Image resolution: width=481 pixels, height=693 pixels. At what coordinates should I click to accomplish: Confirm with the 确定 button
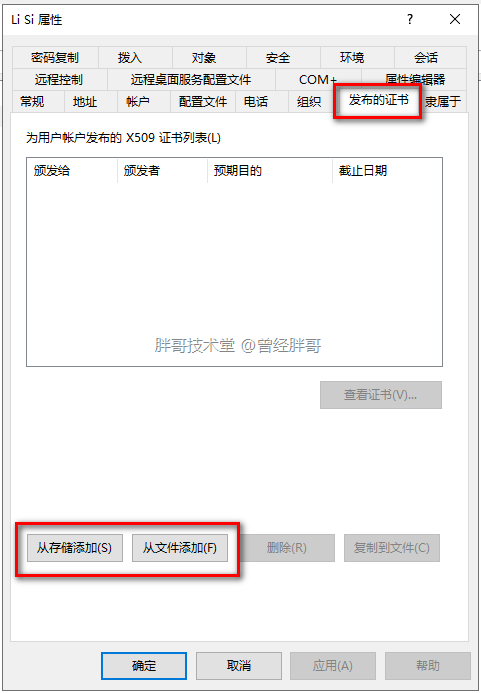tap(144, 666)
